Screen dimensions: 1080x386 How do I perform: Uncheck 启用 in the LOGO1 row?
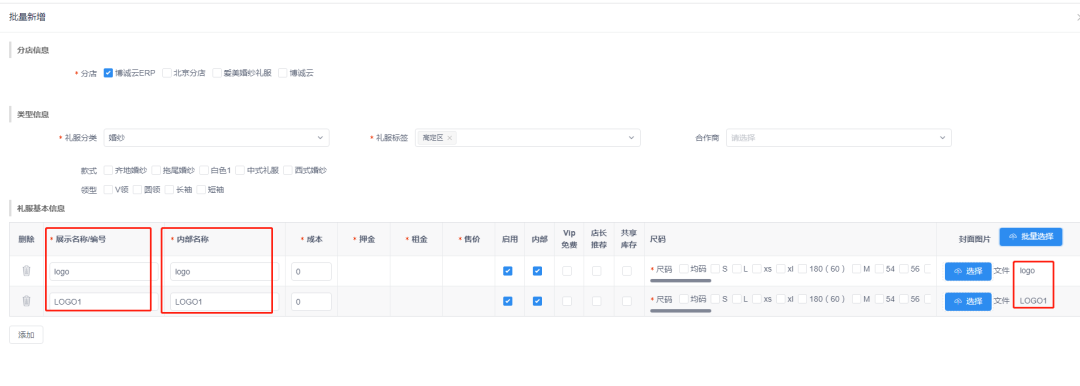508,301
